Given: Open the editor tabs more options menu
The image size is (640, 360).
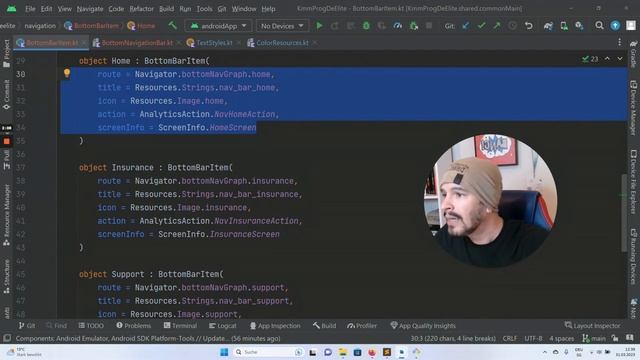Looking at the screenshot, I should (620, 42).
